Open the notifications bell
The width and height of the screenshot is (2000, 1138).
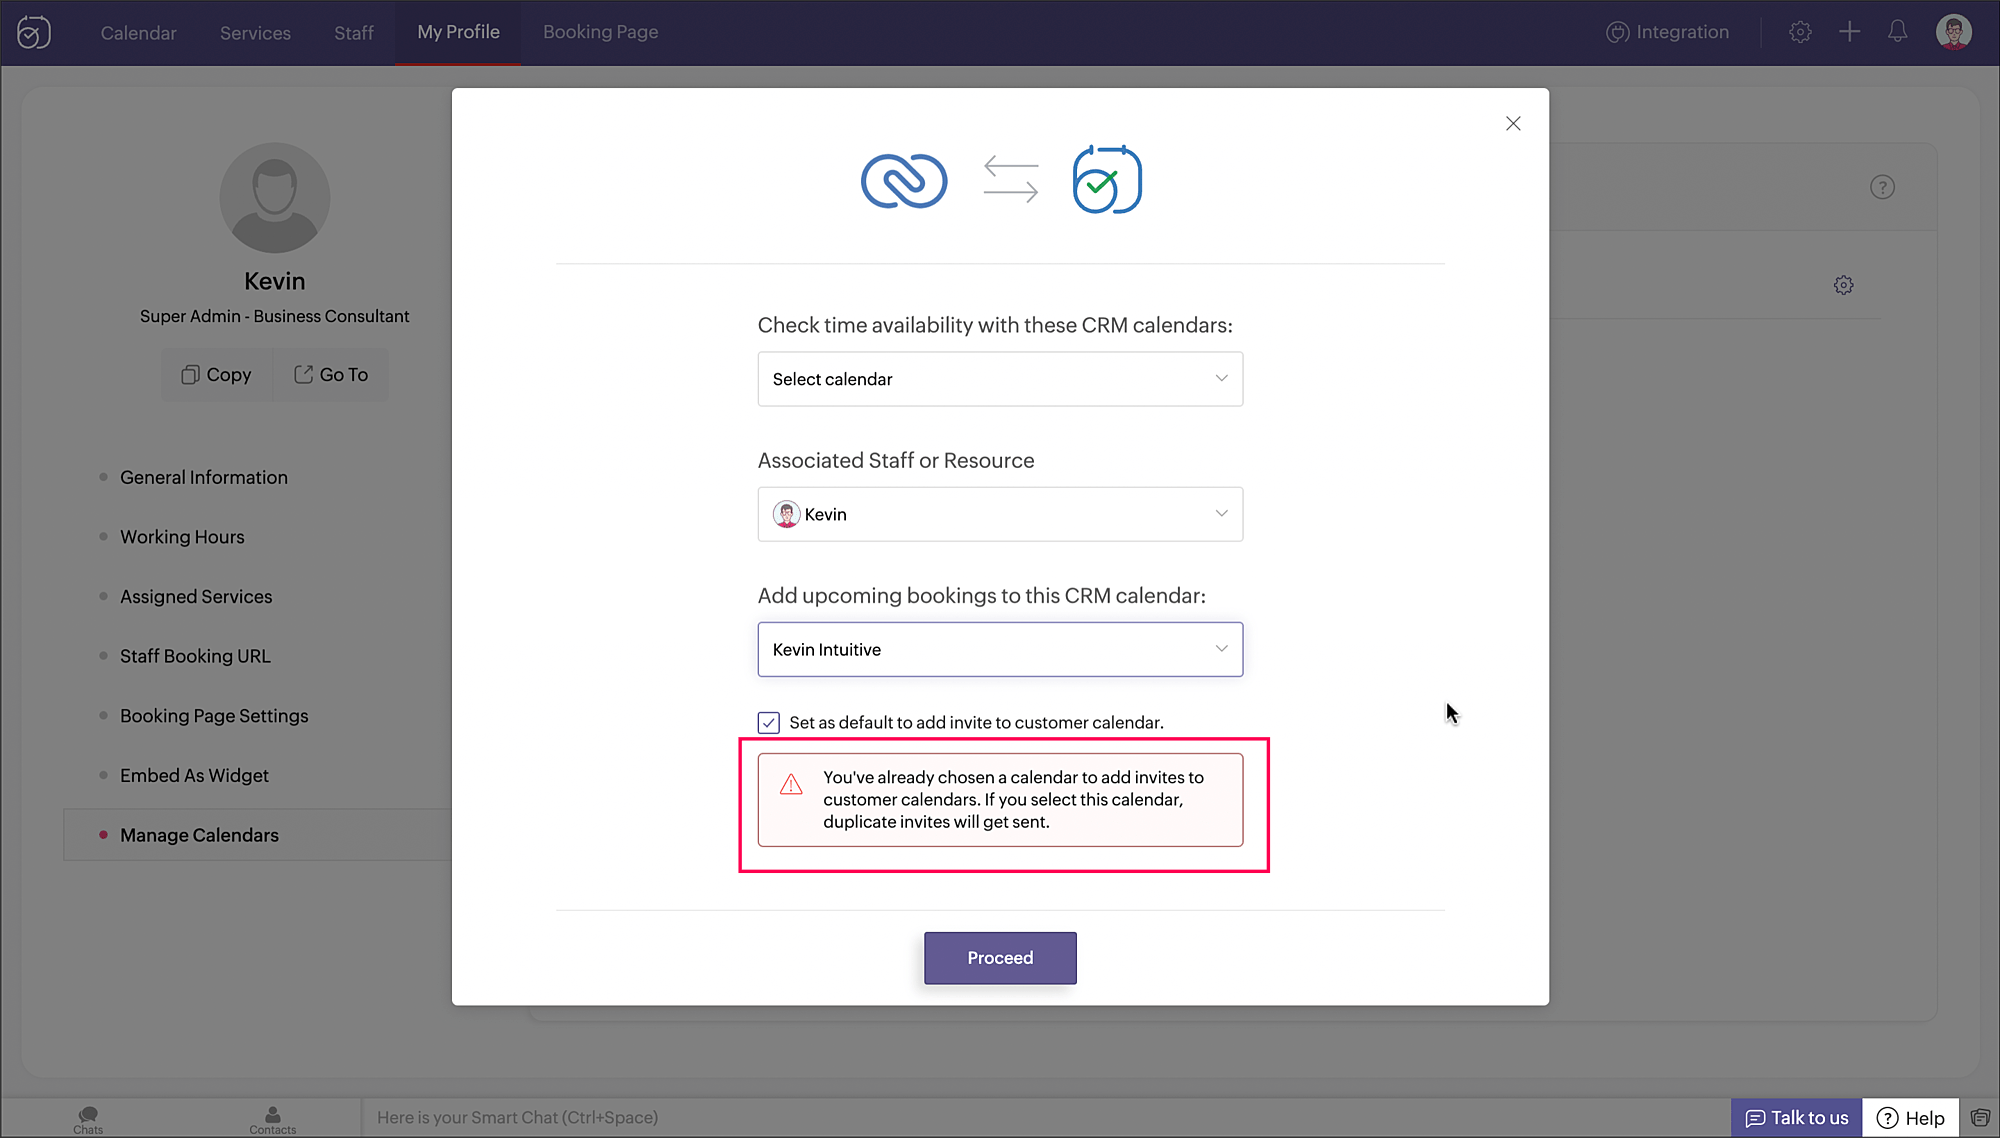[1897, 32]
